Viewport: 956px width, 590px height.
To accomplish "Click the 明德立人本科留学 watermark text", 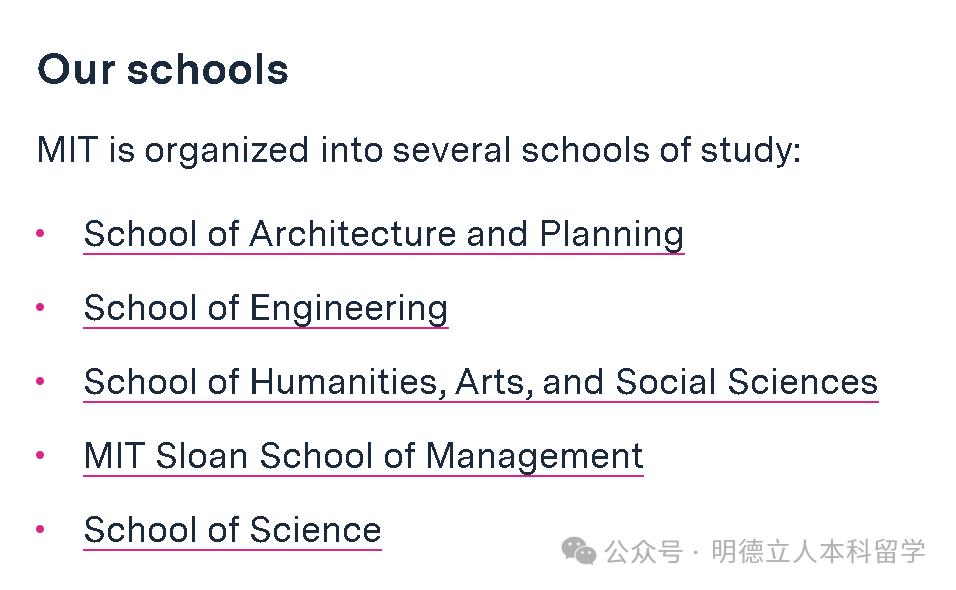I will point(818,551).
